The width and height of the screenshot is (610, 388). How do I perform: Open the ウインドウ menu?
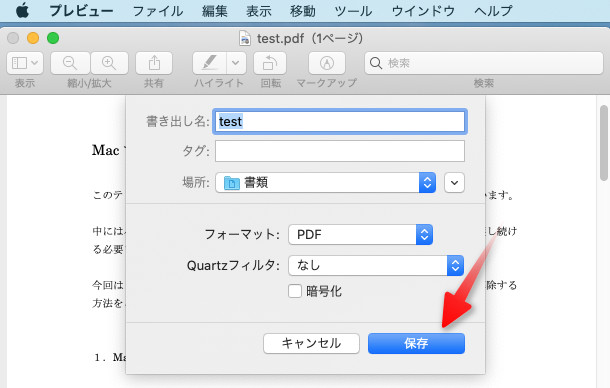423,11
